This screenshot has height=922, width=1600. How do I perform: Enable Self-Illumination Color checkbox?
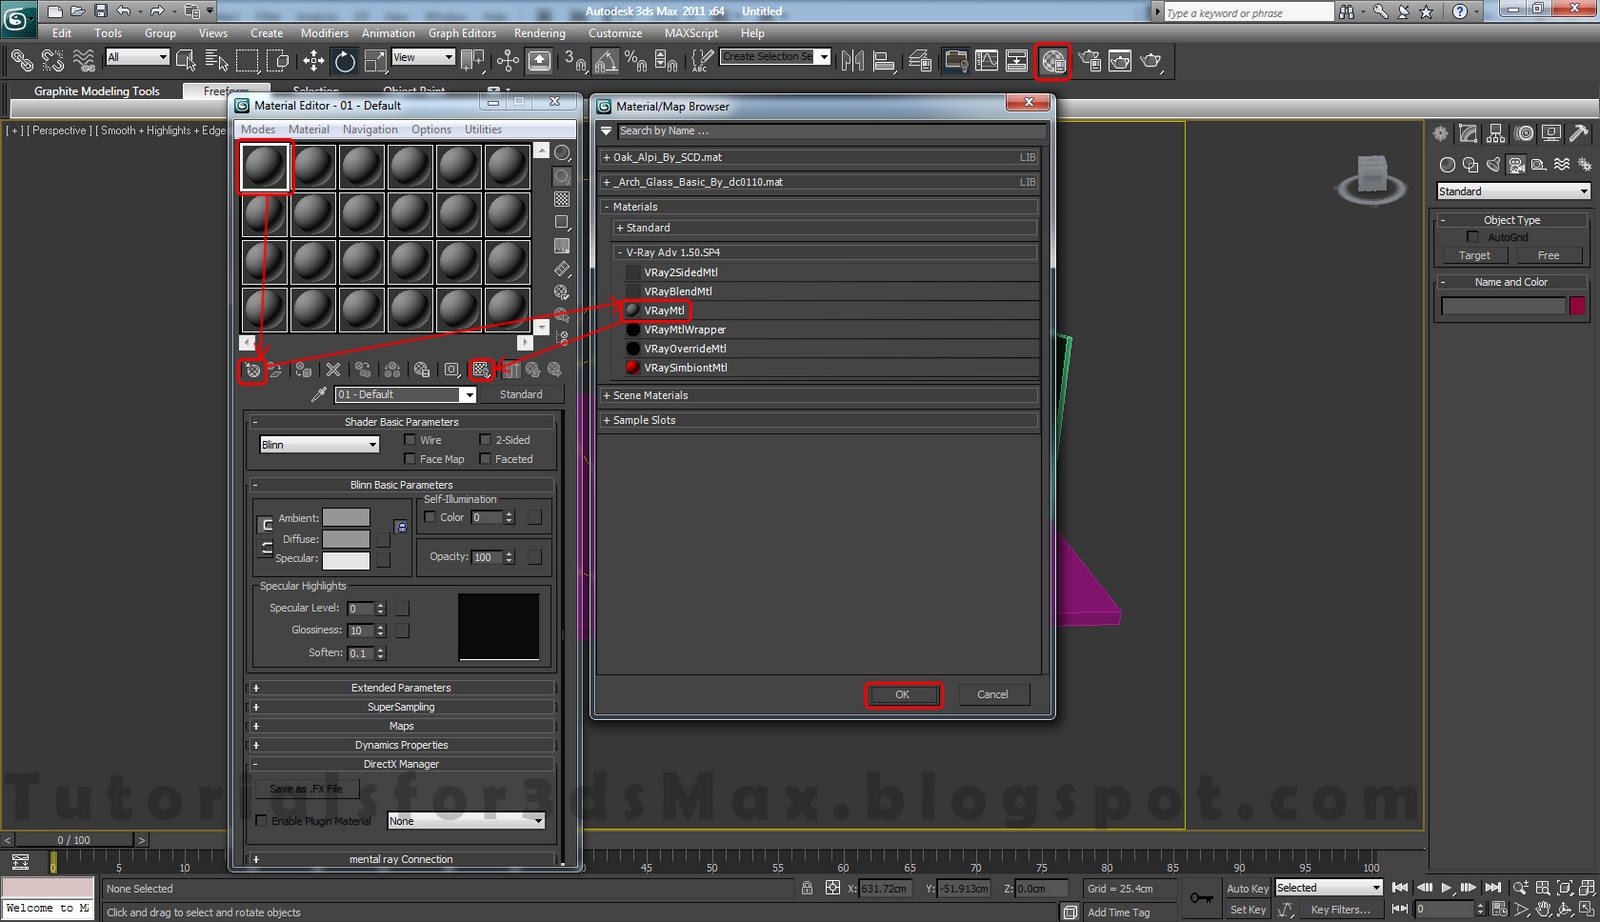pyautogui.click(x=430, y=517)
